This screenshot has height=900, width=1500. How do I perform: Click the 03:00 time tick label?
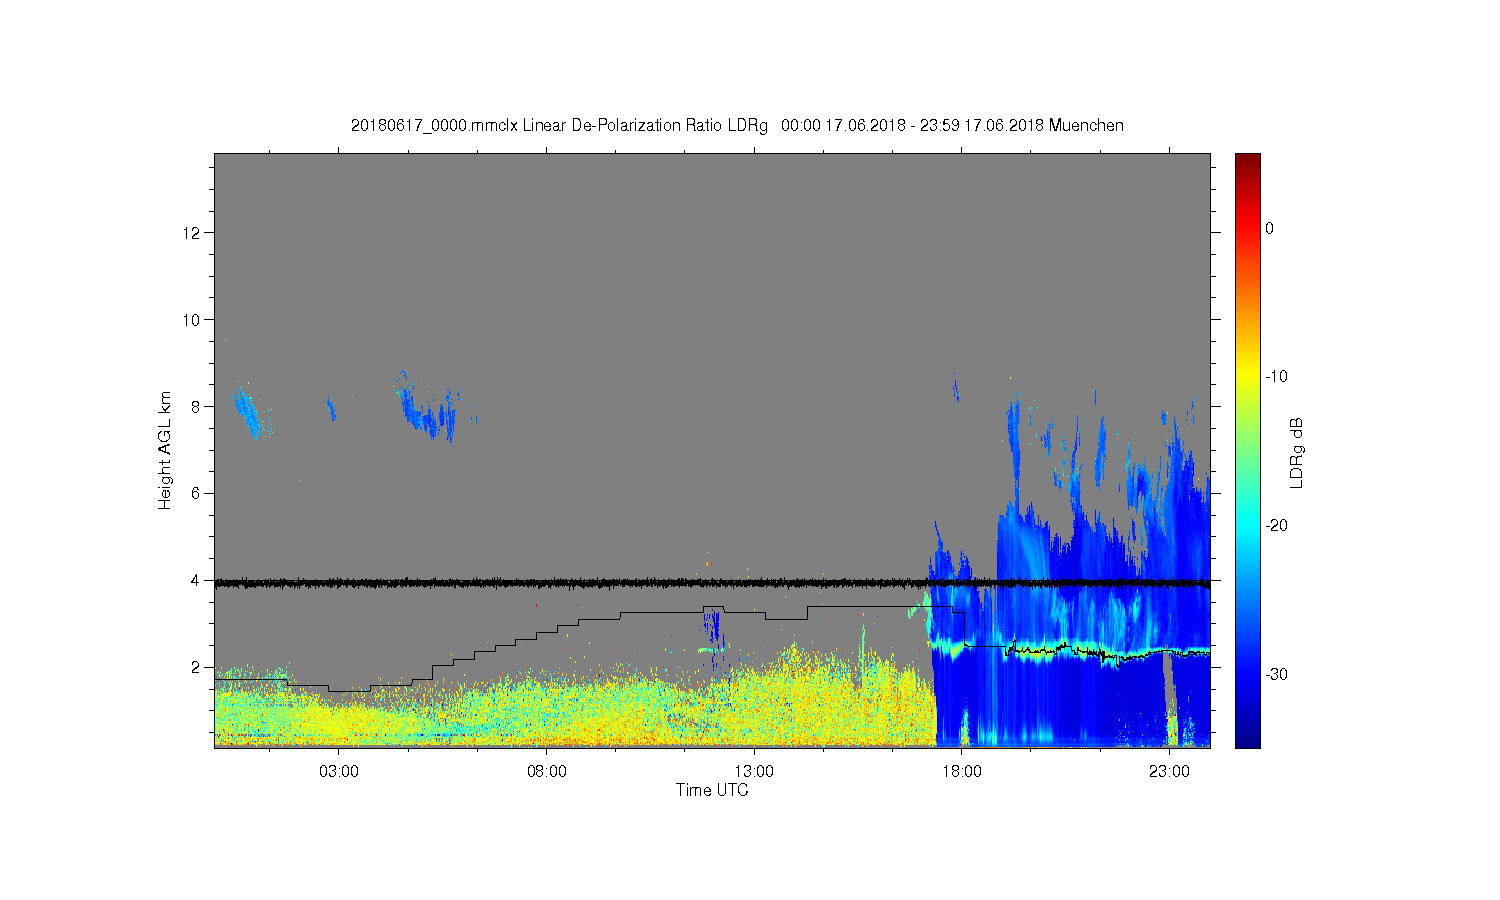(339, 771)
